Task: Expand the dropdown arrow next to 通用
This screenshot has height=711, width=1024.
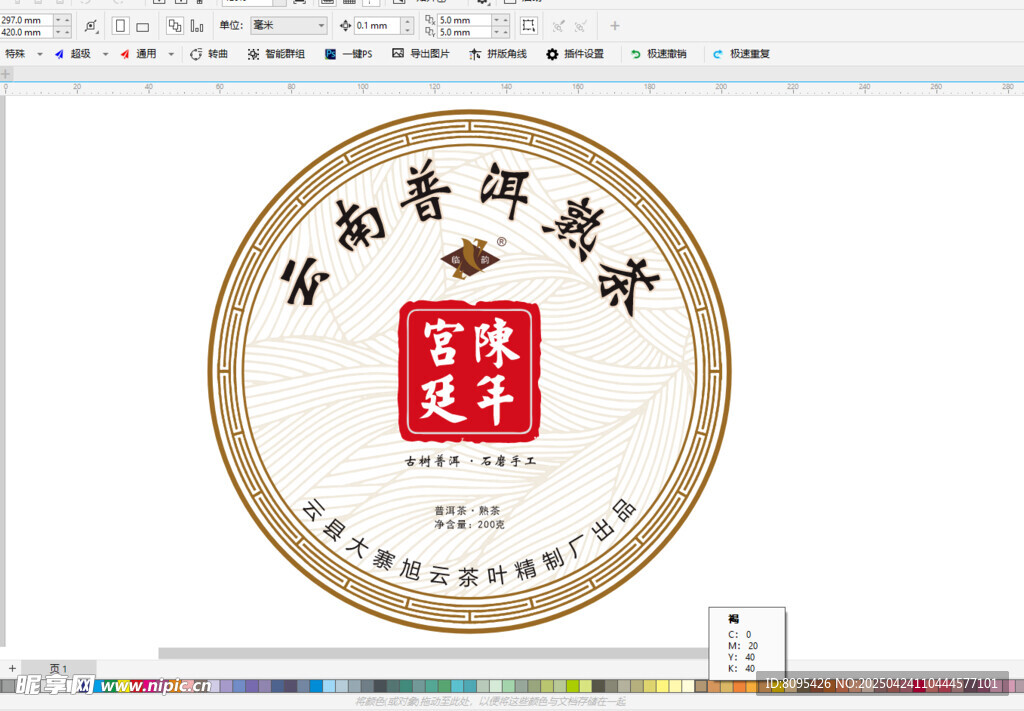Action: coord(171,54)
